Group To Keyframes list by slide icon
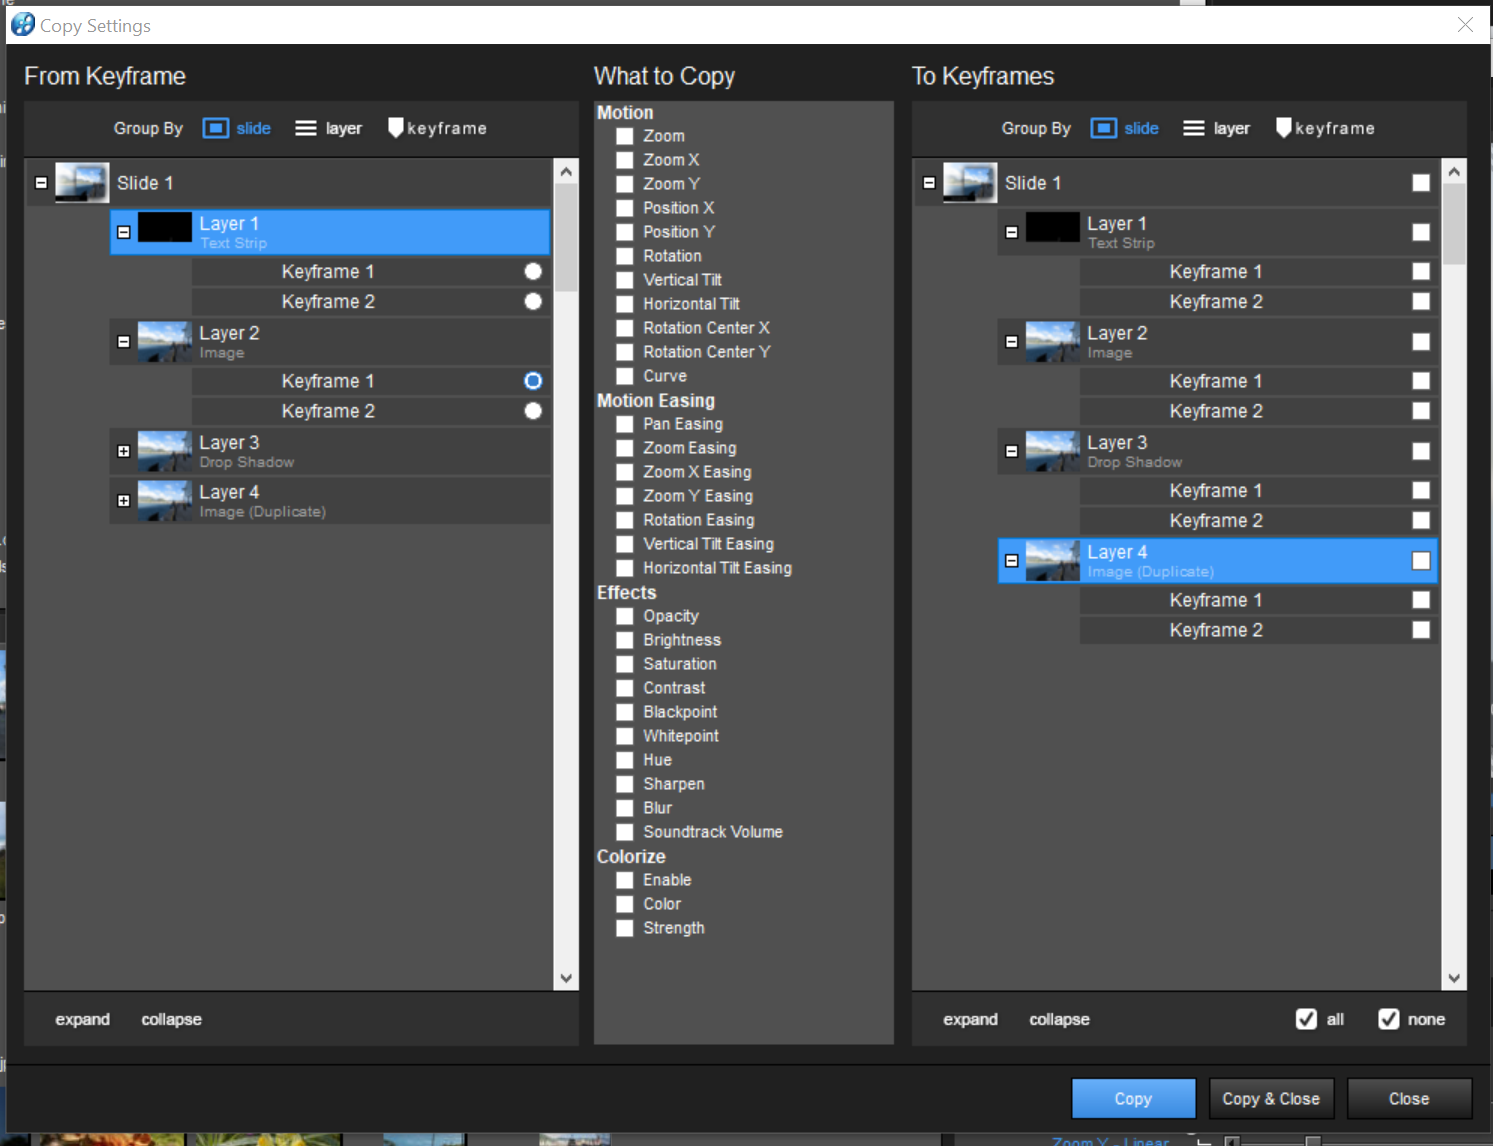Image resolution: width=1493 pixels, height=1146 pixels. (x=1103, y=128)
